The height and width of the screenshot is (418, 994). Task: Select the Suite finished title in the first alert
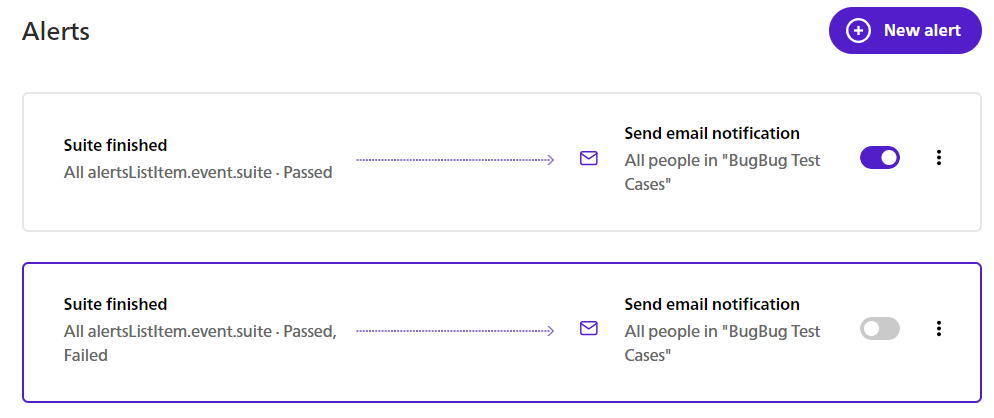tap(115, 145)
